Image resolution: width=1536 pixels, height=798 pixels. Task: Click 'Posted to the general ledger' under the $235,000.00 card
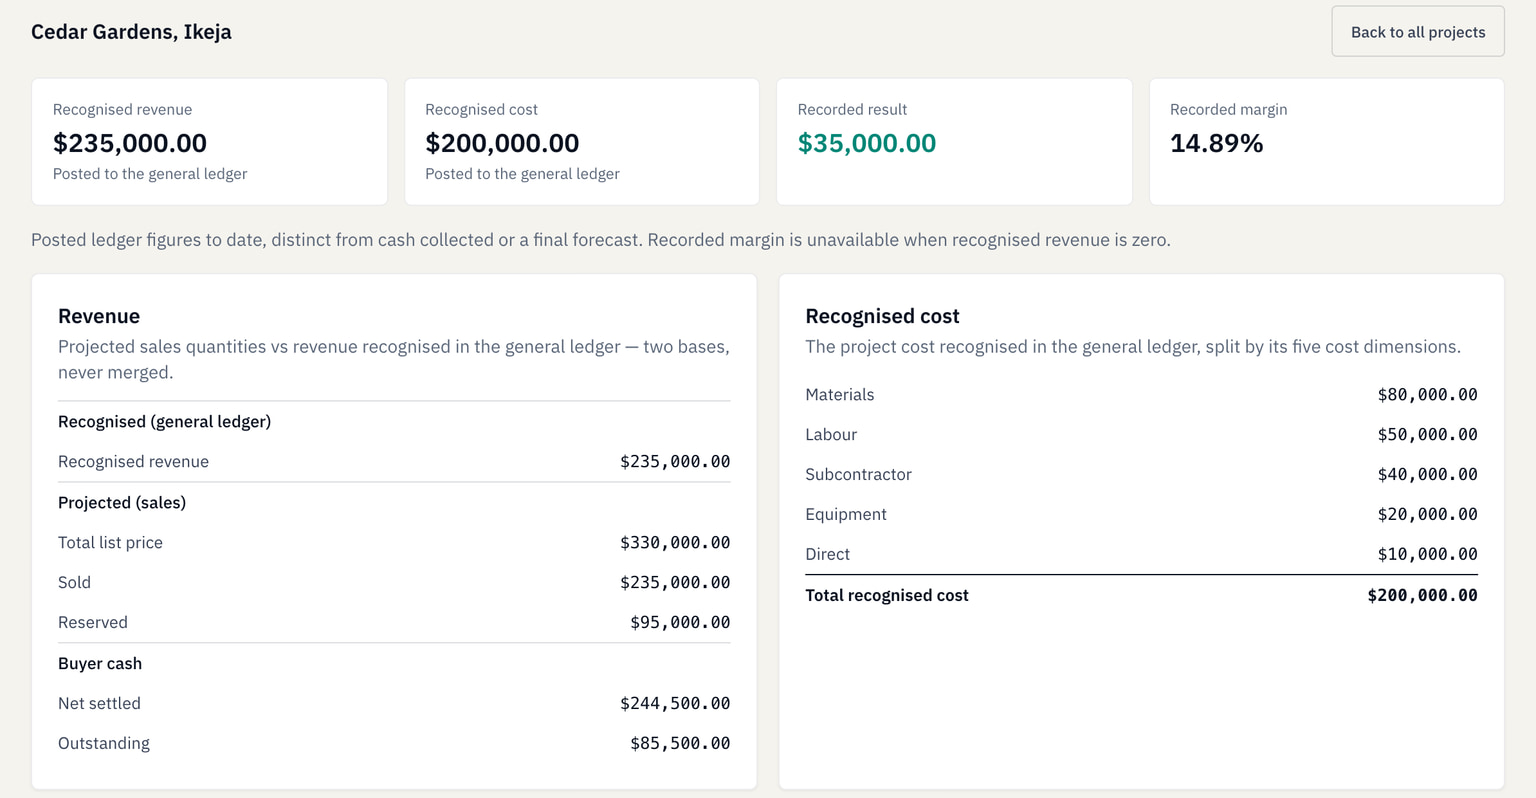coord(150,174)
